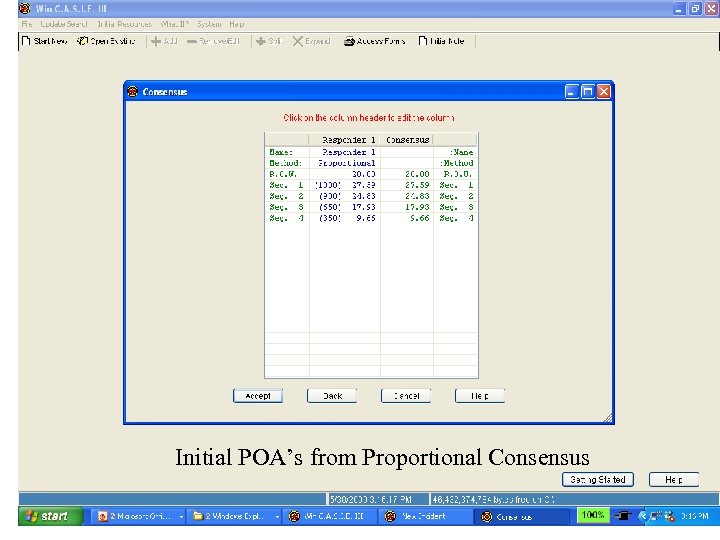Click Responder 1 name cell in Name row
Screen dimensions: 720x540
click(345, 152)
